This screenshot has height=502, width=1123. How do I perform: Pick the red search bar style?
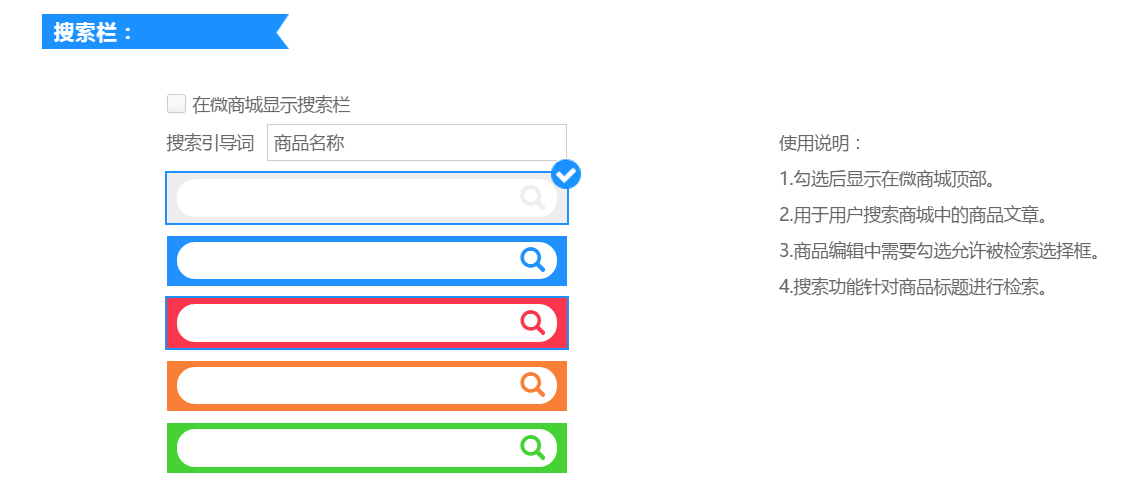click(350, 323)
